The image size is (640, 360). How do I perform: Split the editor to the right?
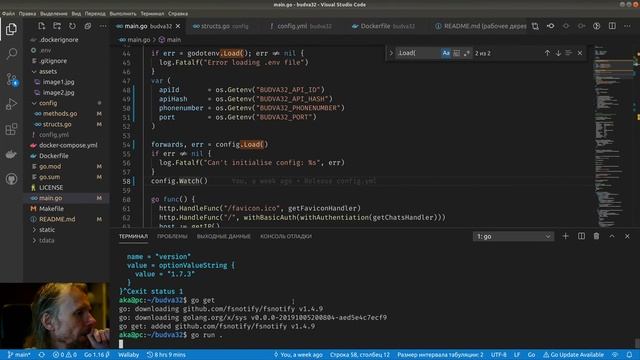click(x=612, y=26)
